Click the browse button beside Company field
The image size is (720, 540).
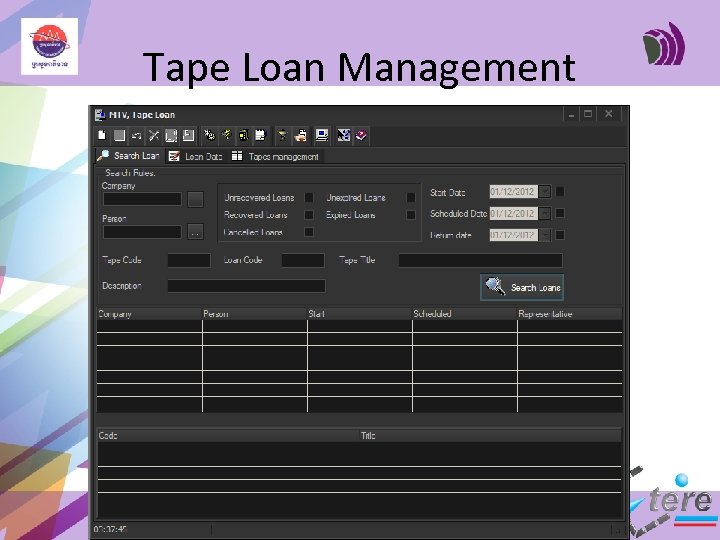[x=195, y=199]
